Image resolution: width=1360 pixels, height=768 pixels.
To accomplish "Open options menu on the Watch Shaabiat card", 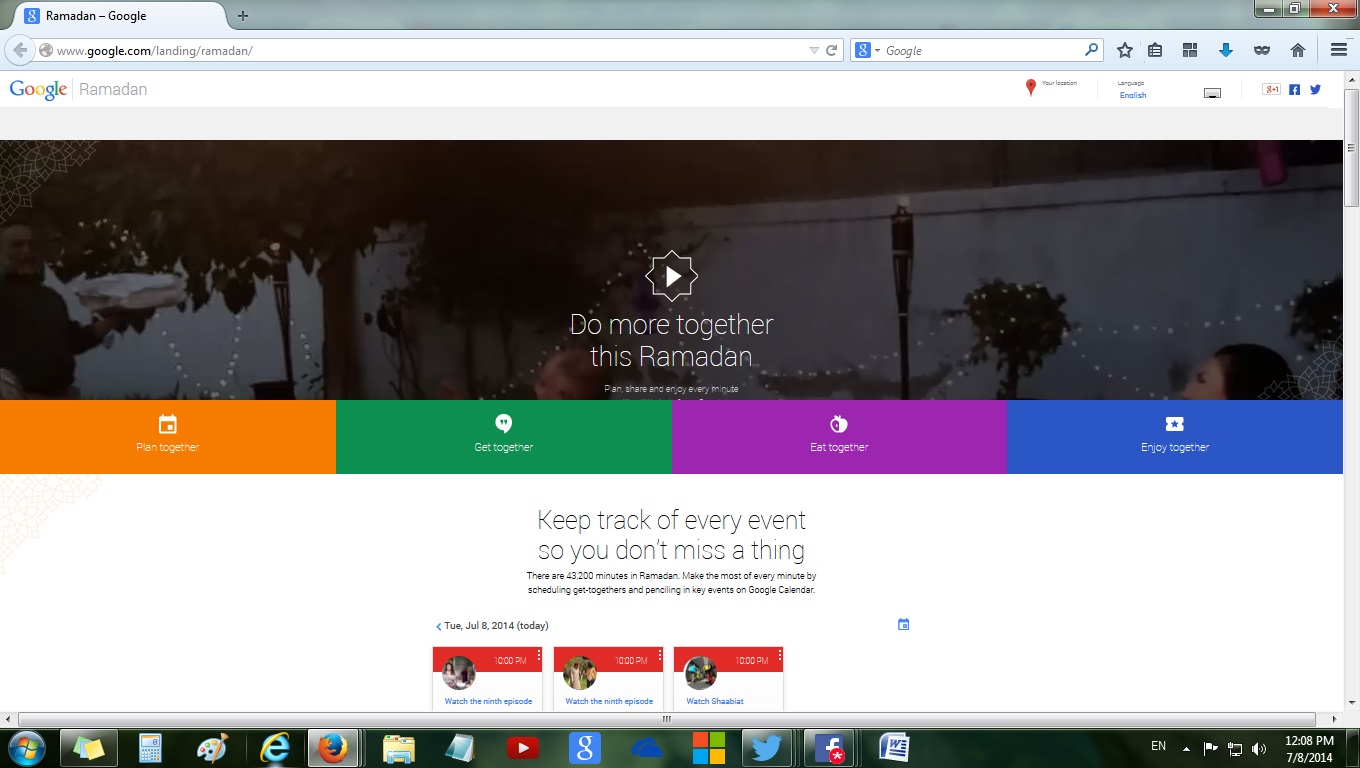I will pyautogui.click(x=780, y=656).
